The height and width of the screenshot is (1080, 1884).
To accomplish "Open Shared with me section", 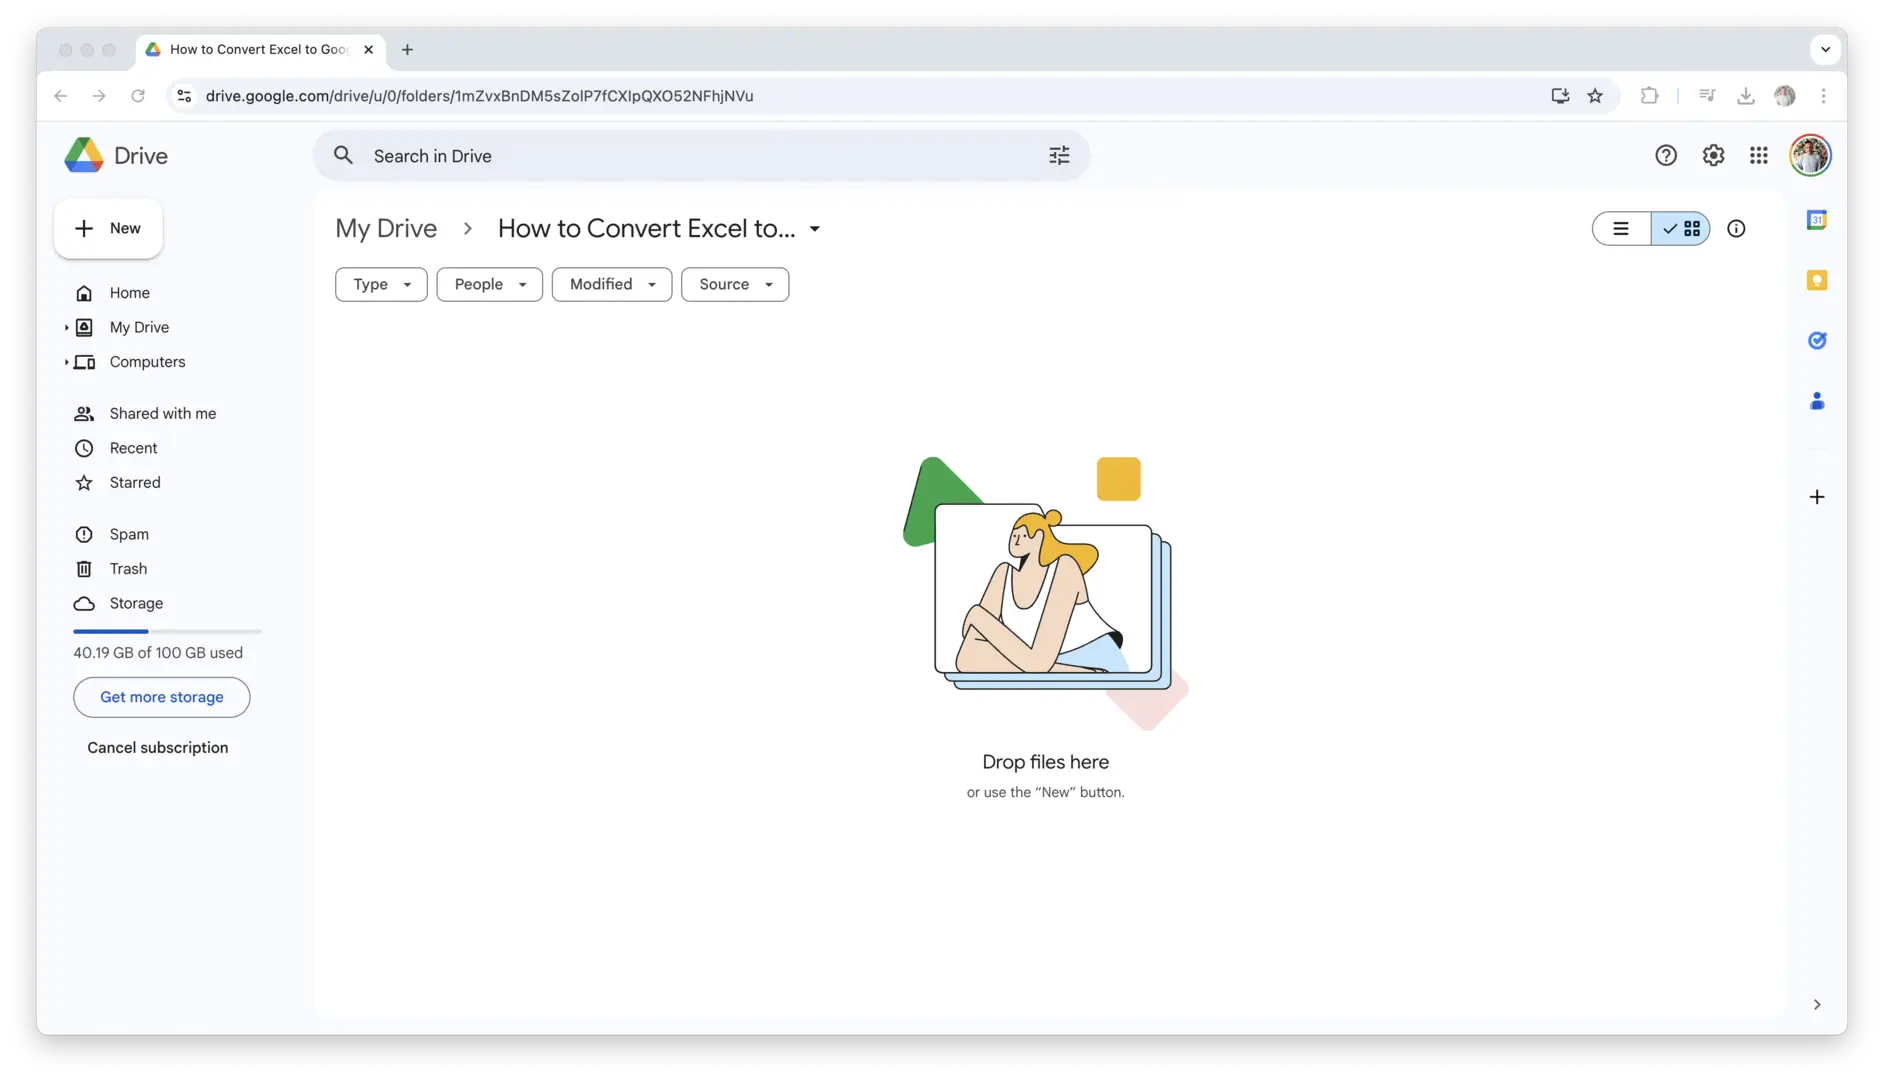I will click(162, 414).
